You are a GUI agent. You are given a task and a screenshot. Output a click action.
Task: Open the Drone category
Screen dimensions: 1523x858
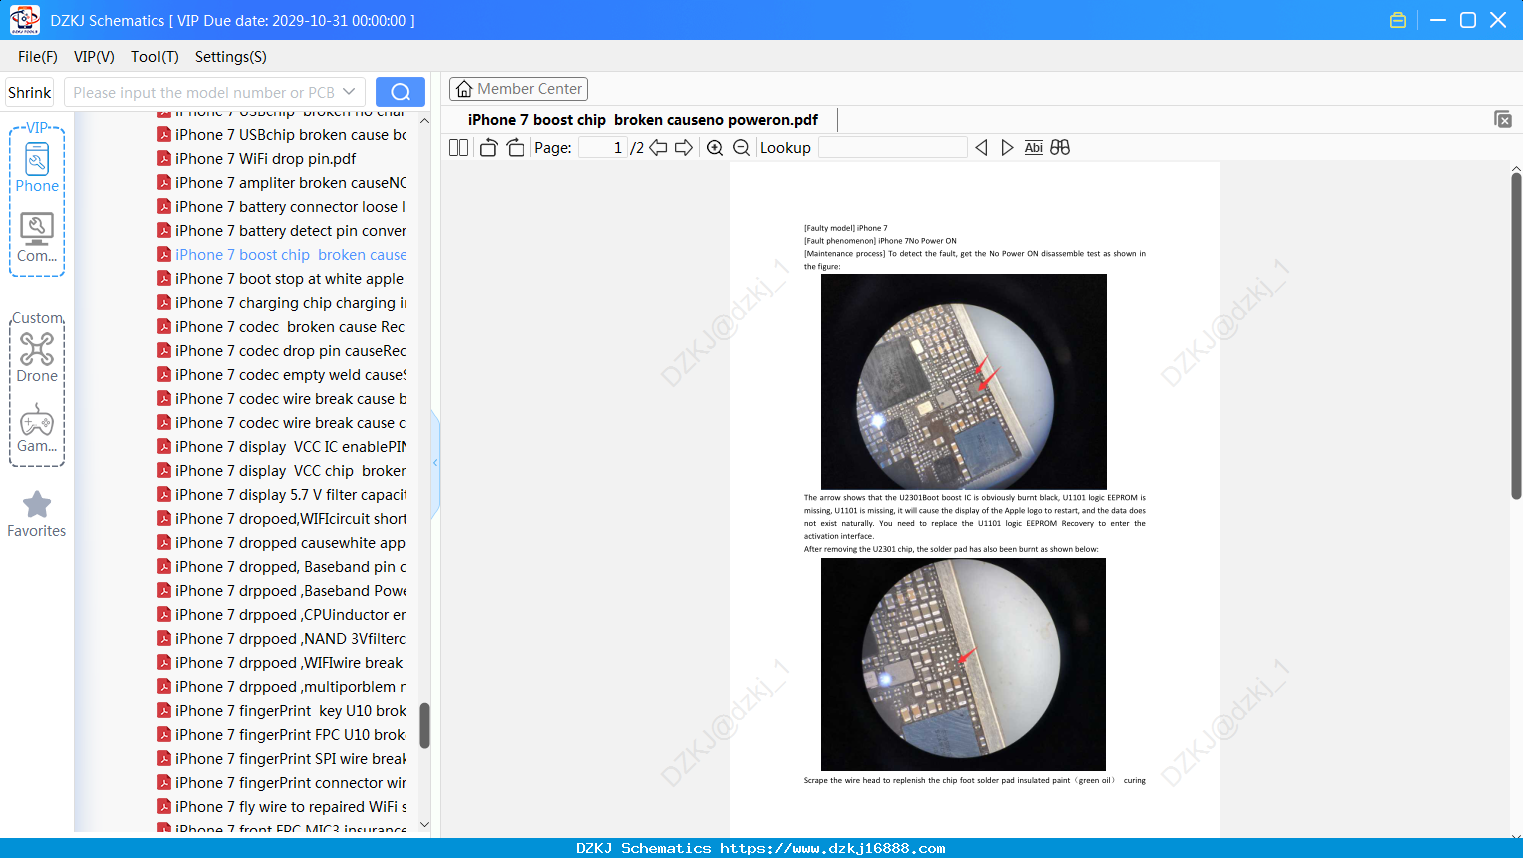37,357
